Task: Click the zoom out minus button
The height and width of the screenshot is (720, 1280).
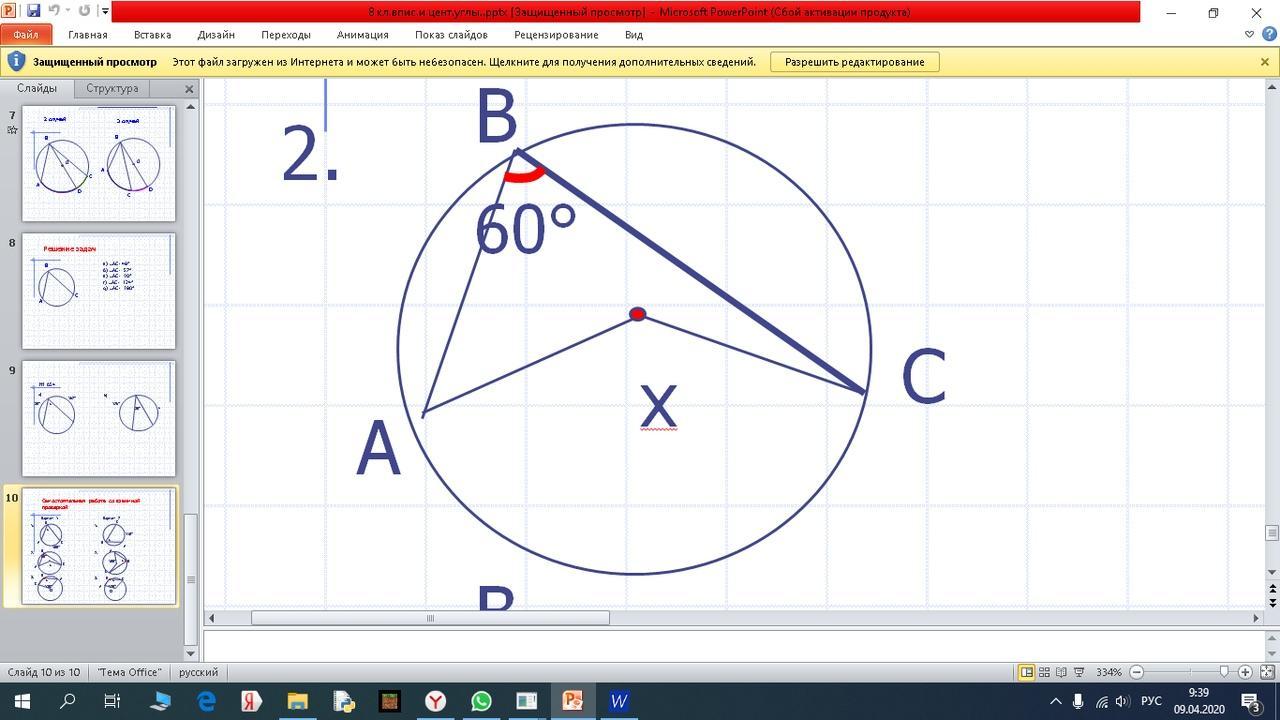Action: (1136, 672)
